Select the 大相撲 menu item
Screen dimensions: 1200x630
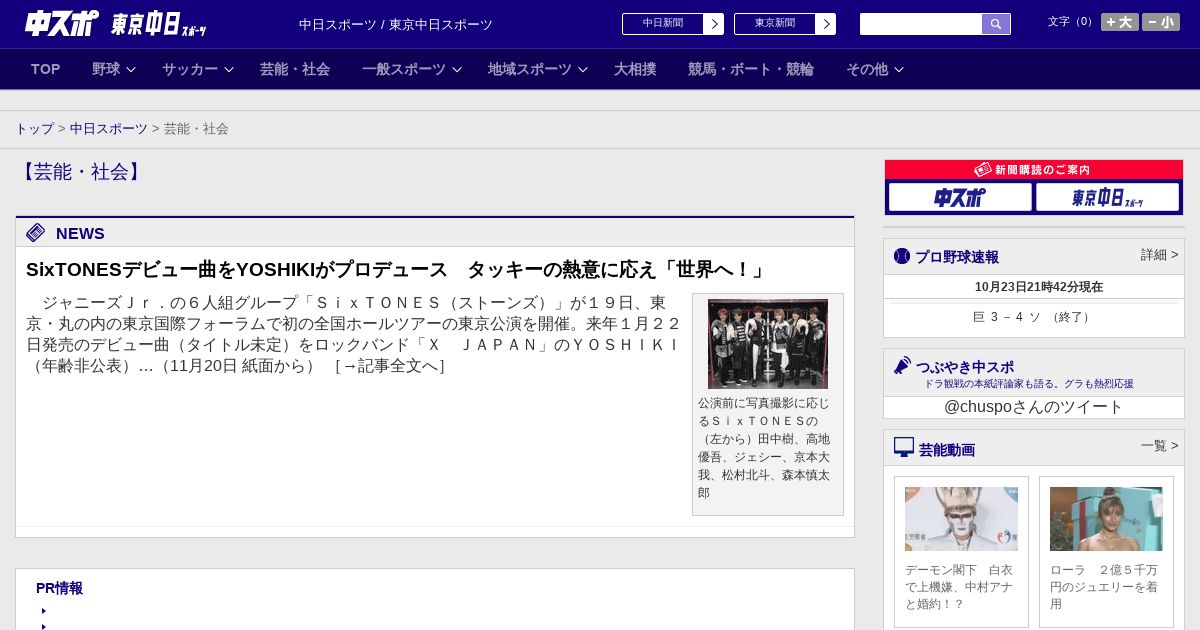click(635, 69)
